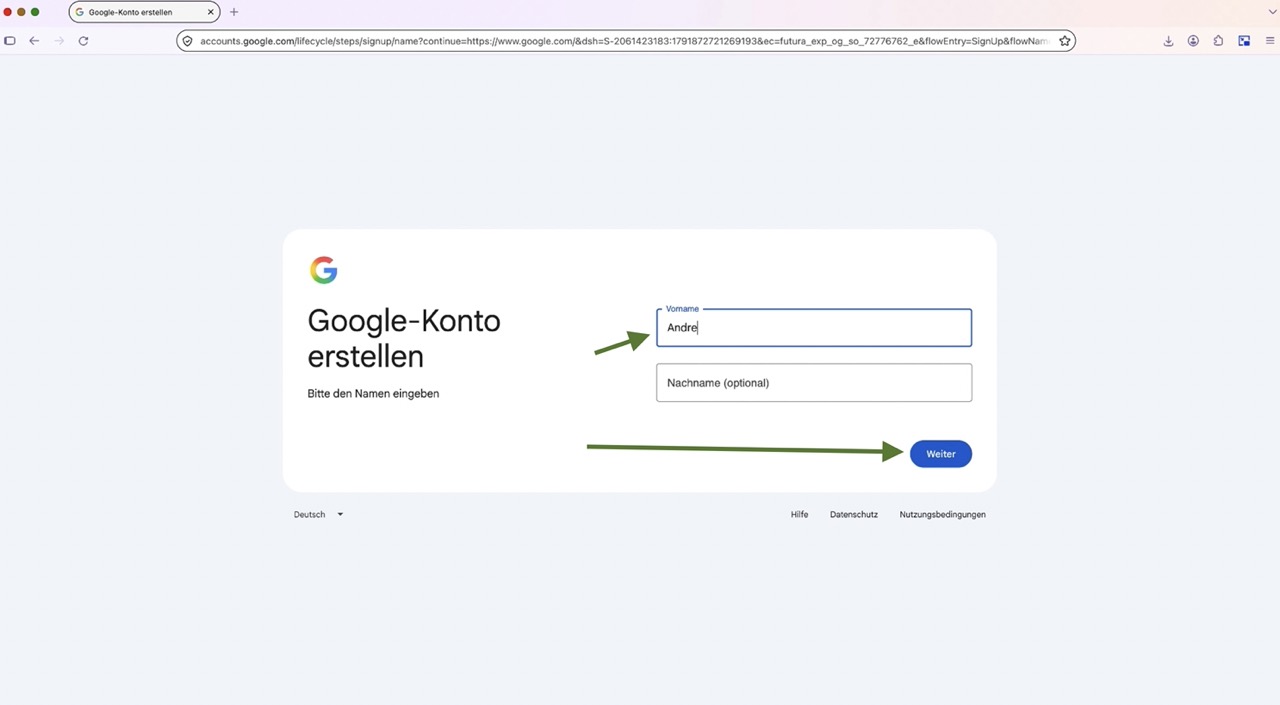Click the Vorname input field
The width and height of the screenshot is (1280, 705).
tap(814, 328)
